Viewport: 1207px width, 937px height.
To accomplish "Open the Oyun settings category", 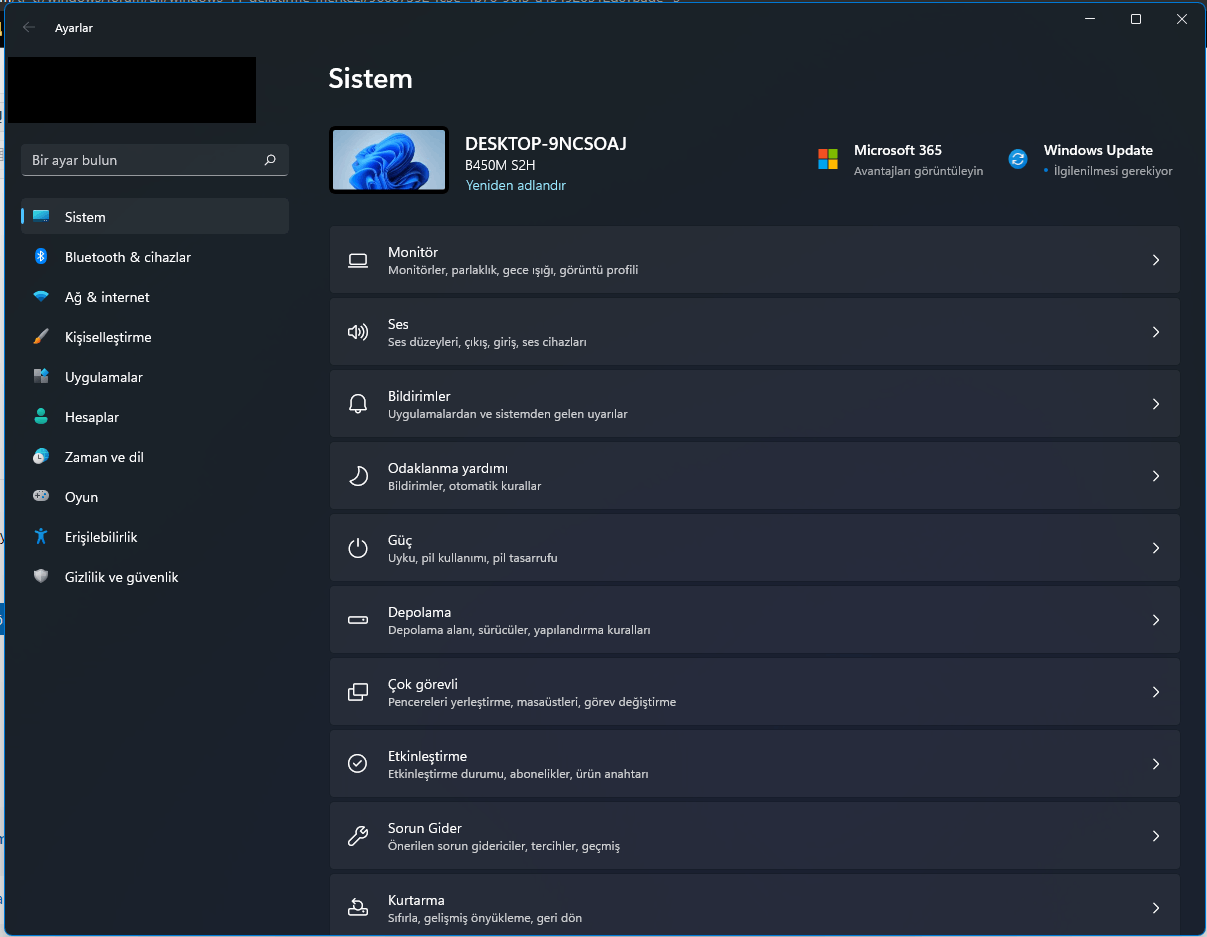I will pyautogui.click(x=155, y=497).
